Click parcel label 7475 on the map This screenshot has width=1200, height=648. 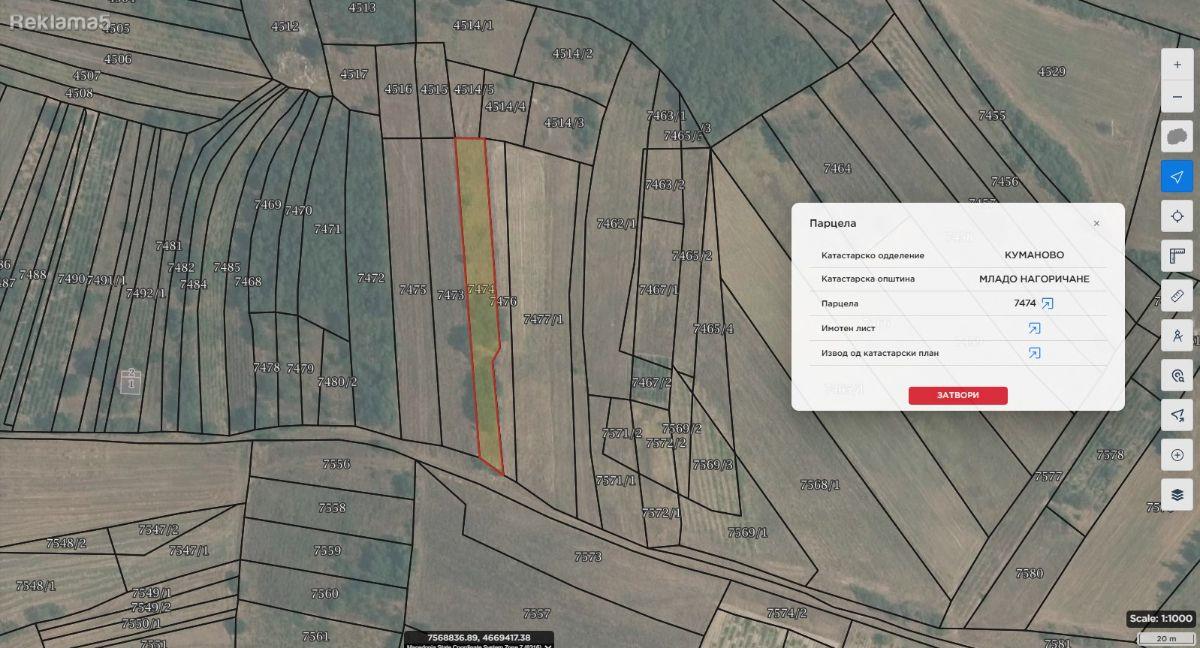click(413, 290)
